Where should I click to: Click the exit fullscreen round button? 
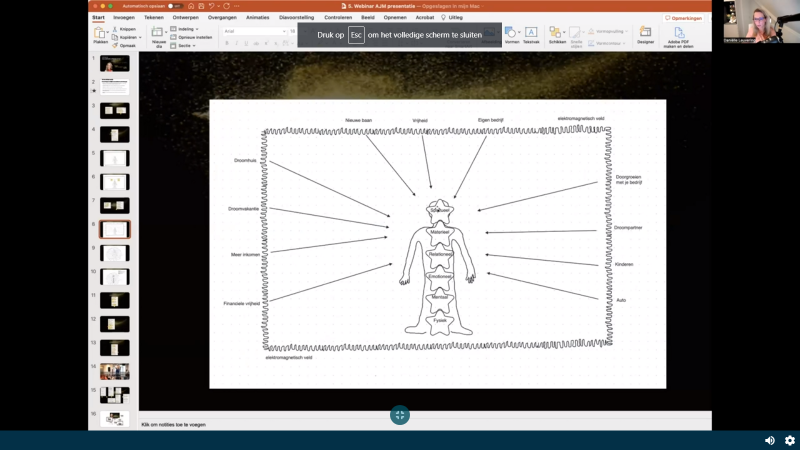click(x=400, y=415)
